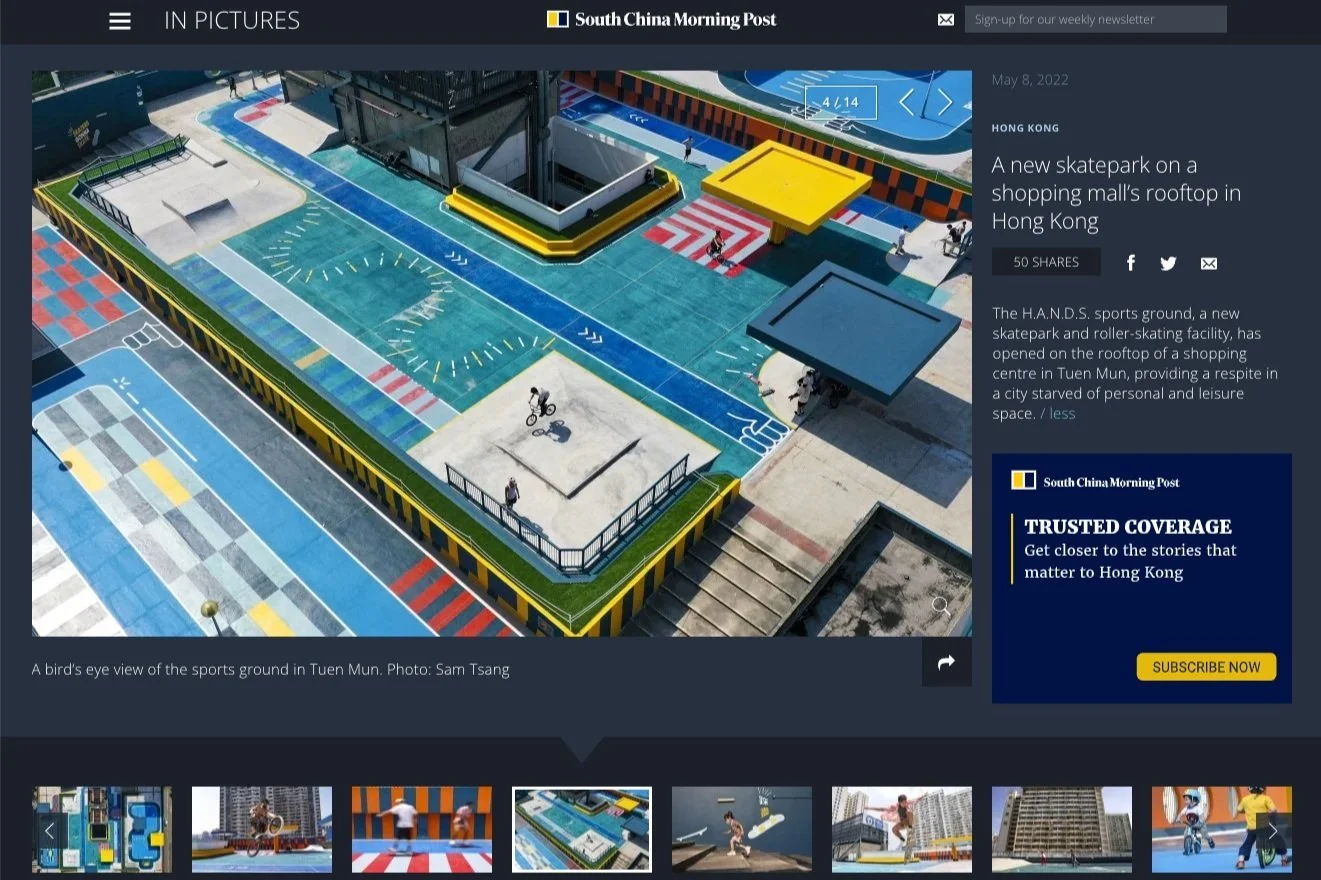The image size is (1321, 880).
Task: Click the headline about the new skatepark
Action: click(1116, 193)
